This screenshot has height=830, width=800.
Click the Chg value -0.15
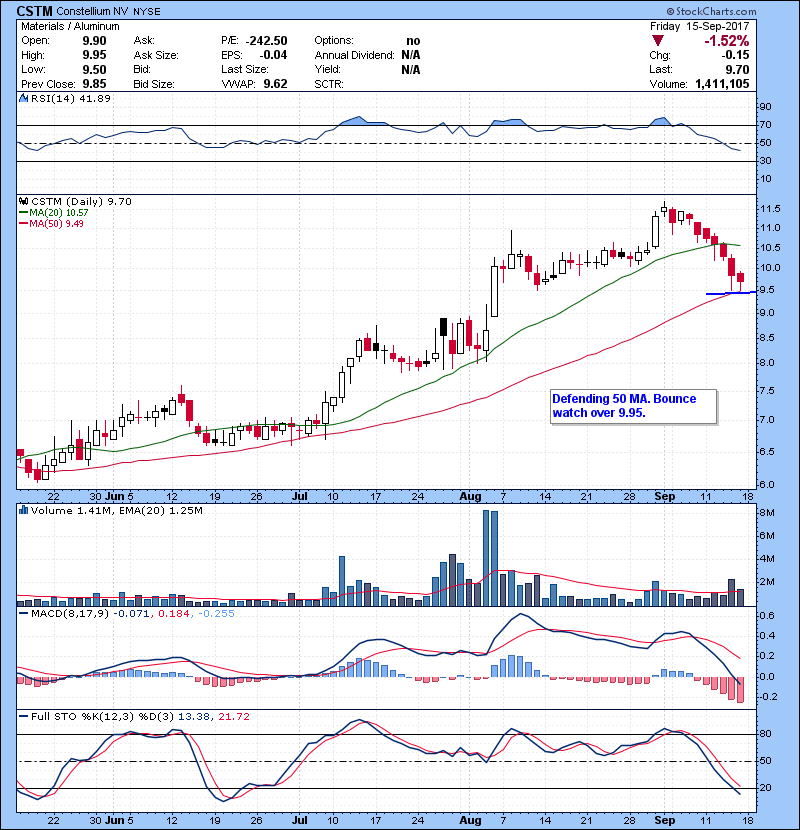(735, 55)
